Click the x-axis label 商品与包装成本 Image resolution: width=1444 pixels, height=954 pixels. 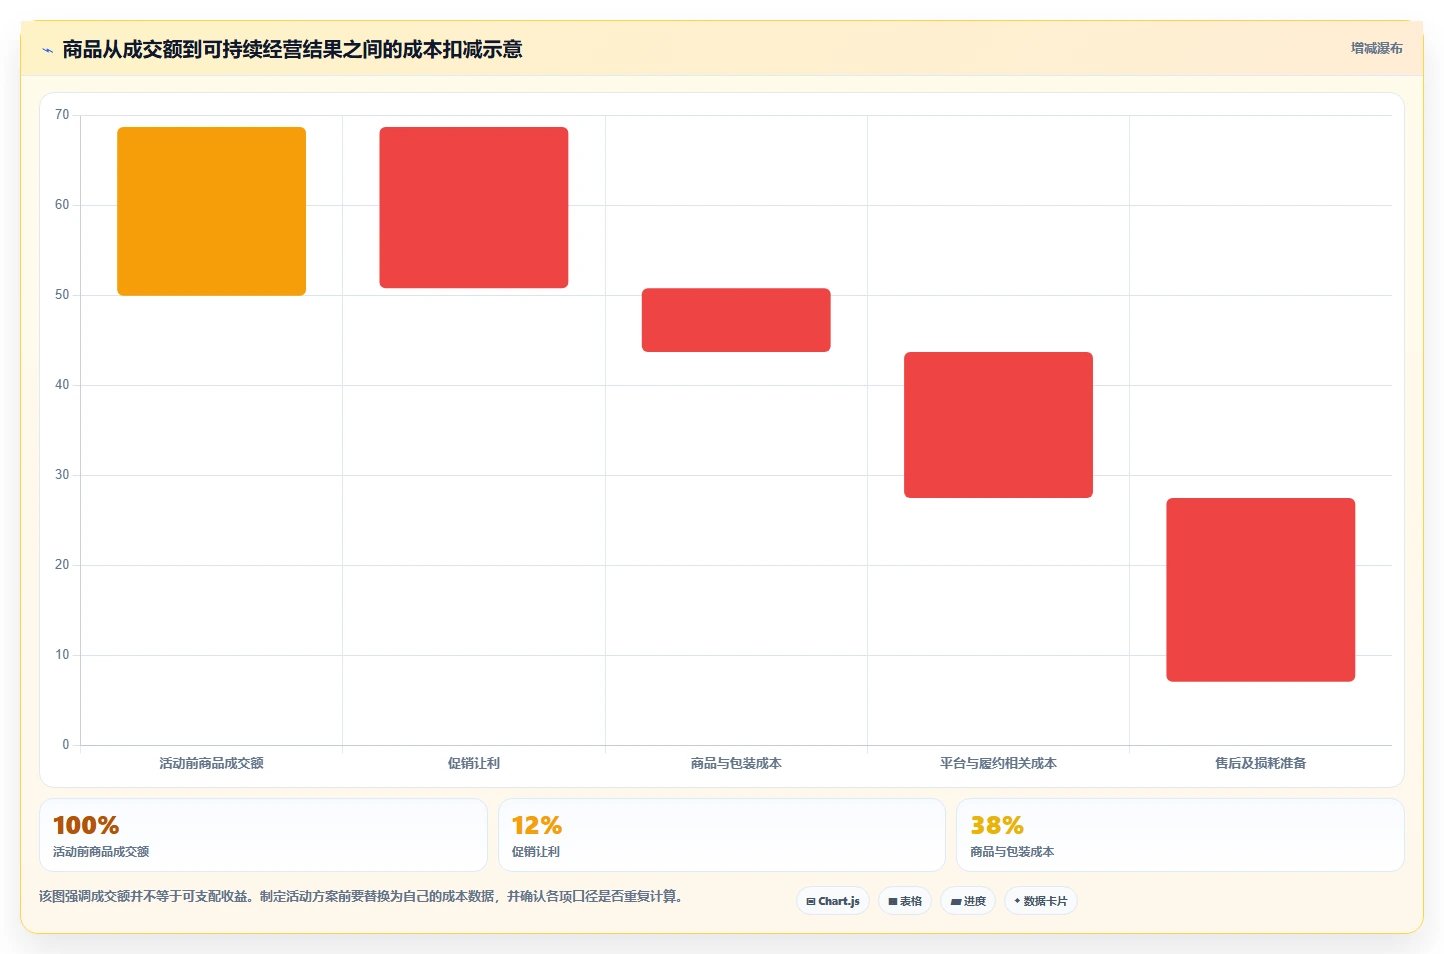click(x=736, y=763)
